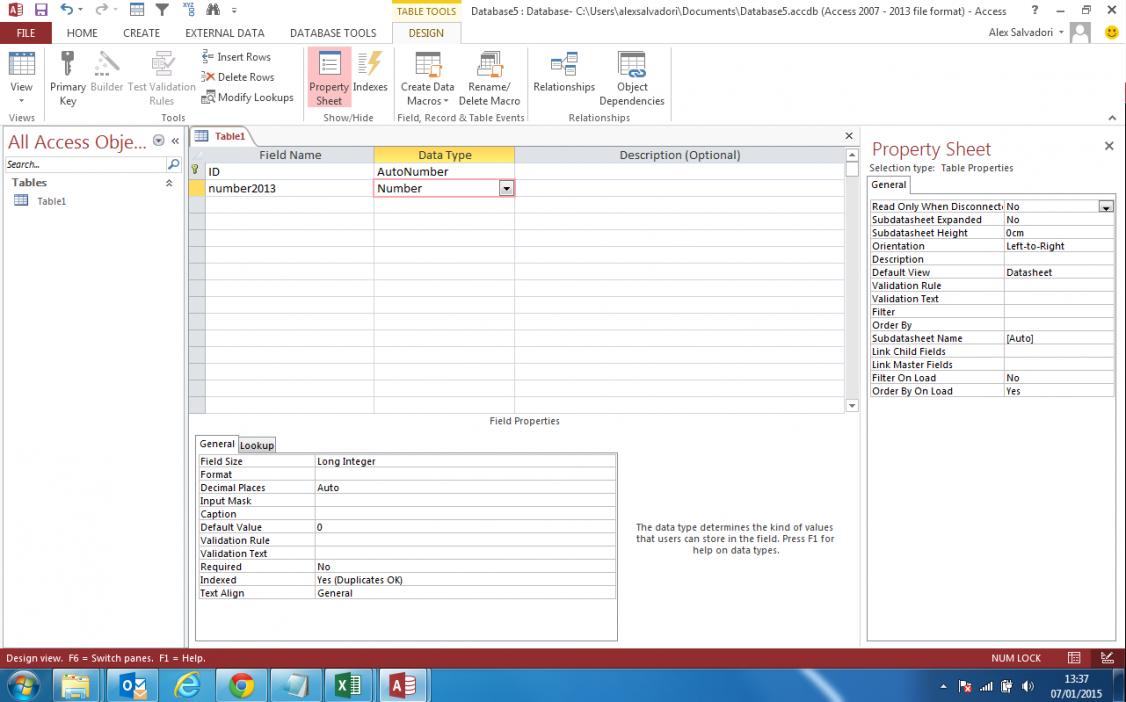1126x702 pixels.
Task: Insert Rows into the table design
Action: 236,57
